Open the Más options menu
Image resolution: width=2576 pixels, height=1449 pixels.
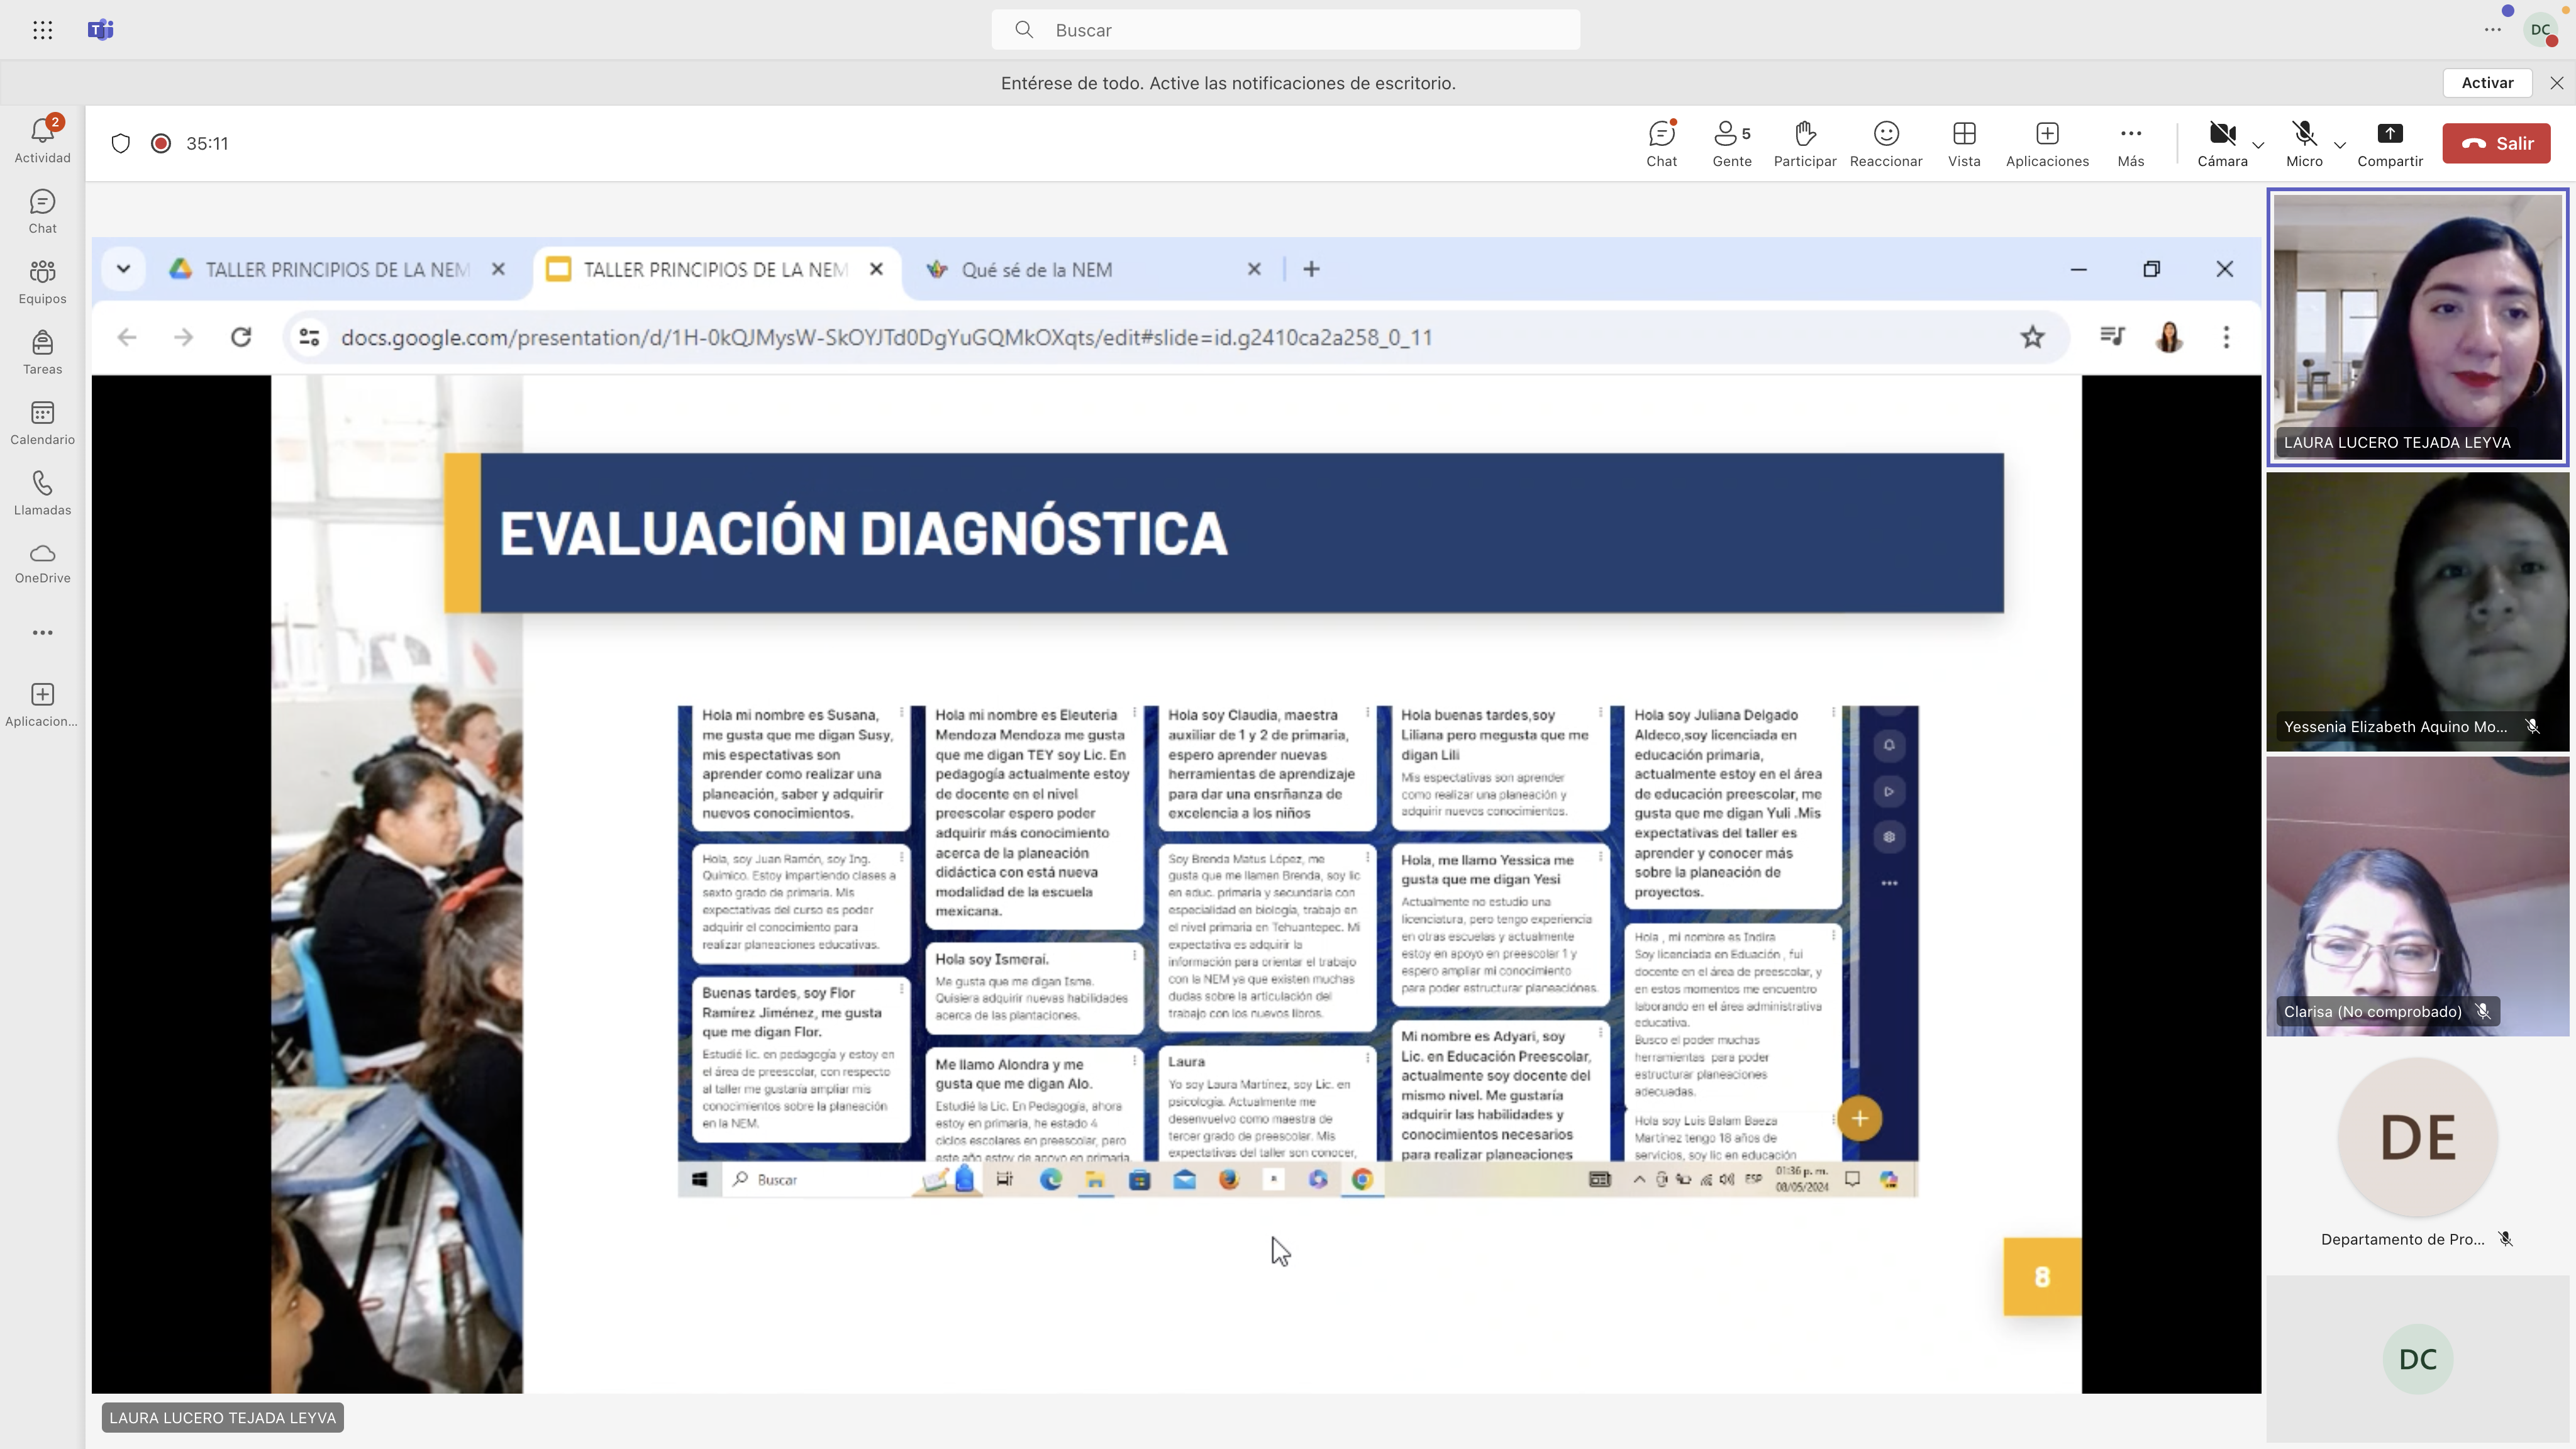(2131, 144)
